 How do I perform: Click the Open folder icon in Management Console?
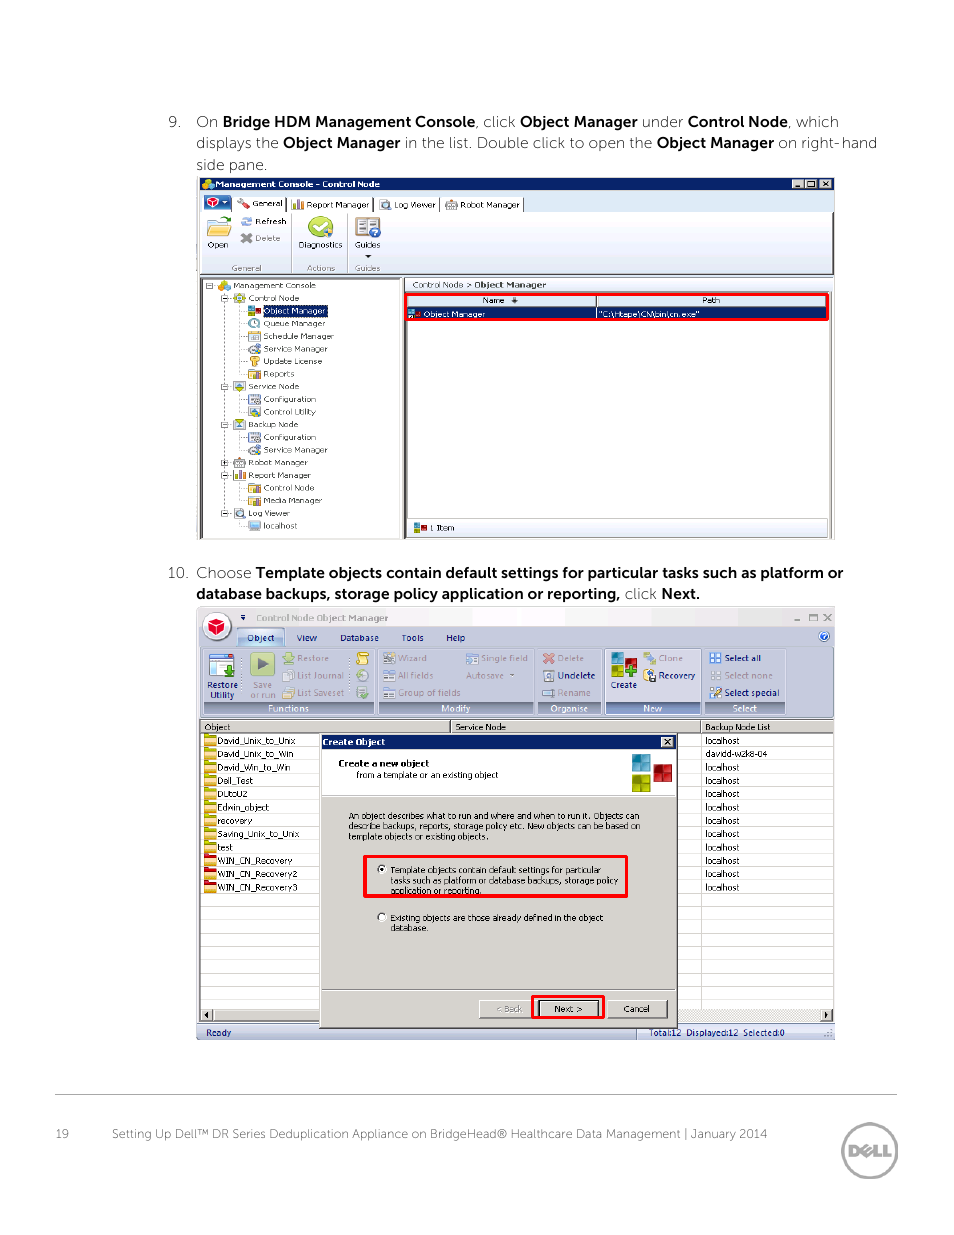217,227
